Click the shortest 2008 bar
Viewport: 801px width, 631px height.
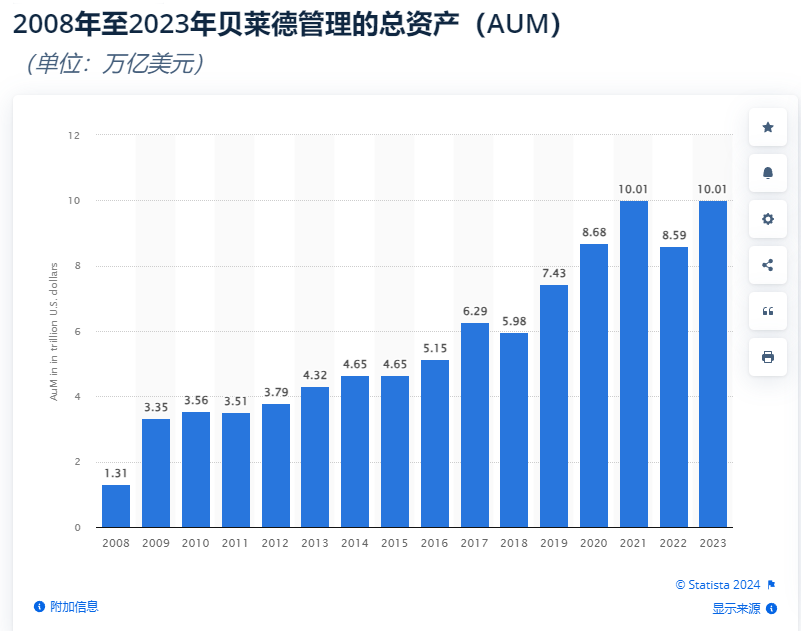pos(115,504)
